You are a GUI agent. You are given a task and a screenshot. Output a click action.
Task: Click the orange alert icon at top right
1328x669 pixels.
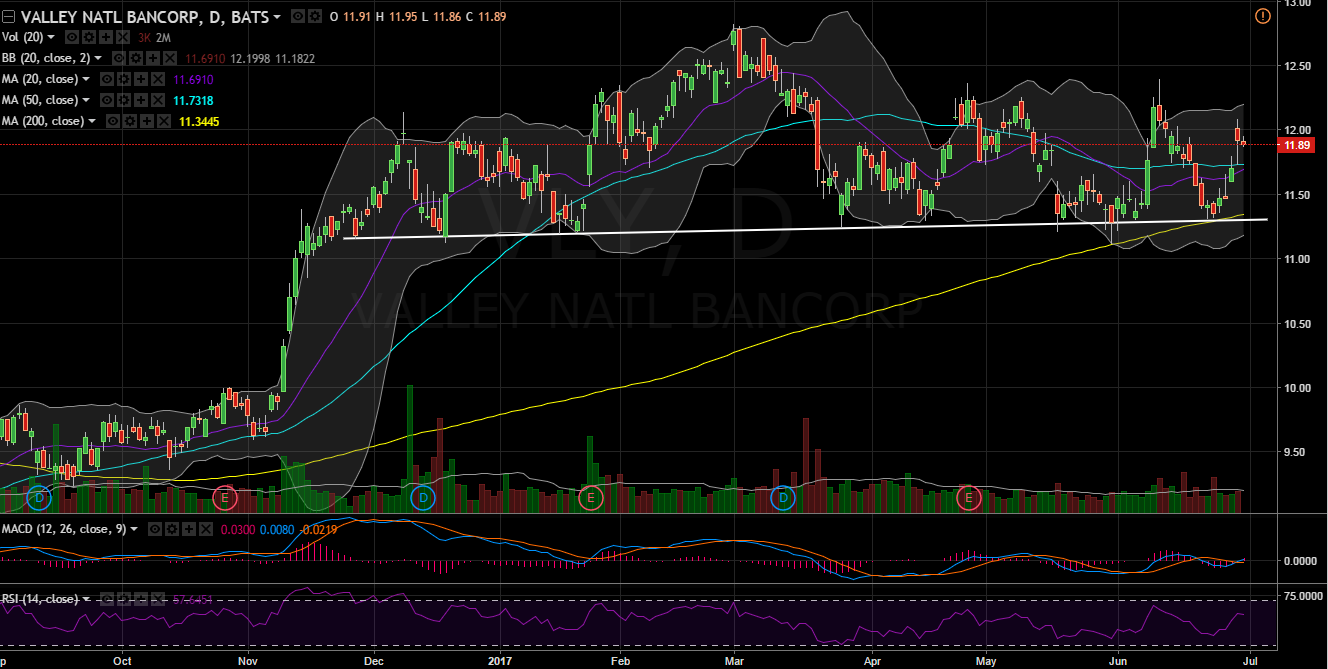(x=1262, y=17)
